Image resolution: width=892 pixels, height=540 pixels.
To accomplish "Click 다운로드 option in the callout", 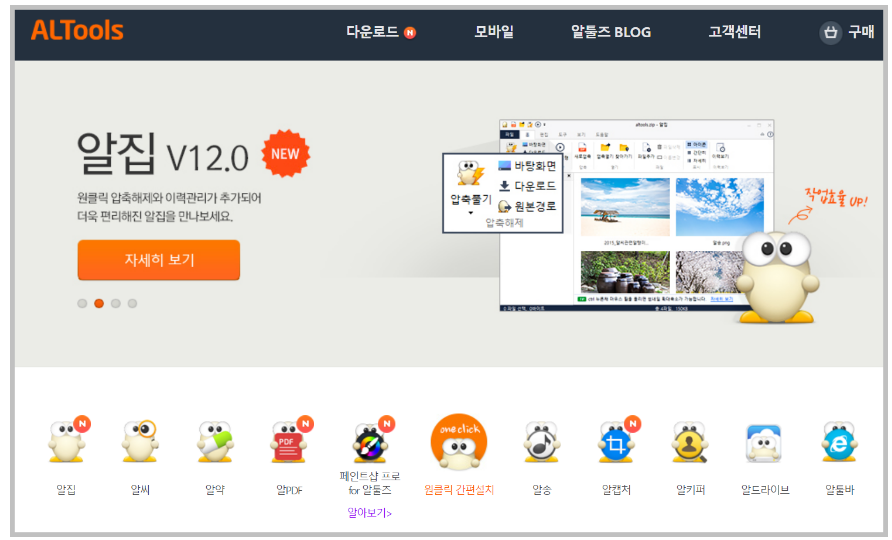I will tap(527, 186).
